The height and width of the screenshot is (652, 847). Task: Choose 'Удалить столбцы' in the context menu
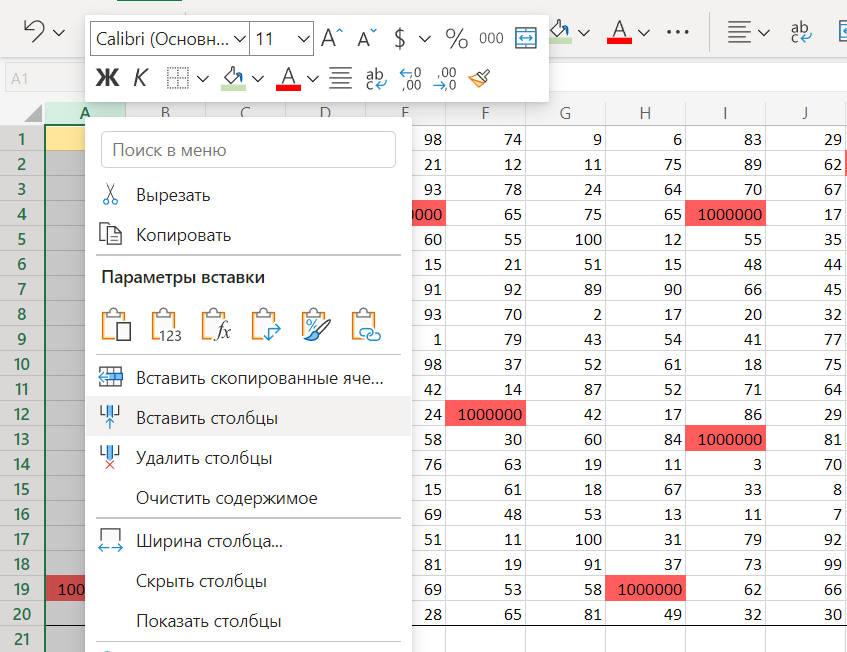tap(204, 458)
